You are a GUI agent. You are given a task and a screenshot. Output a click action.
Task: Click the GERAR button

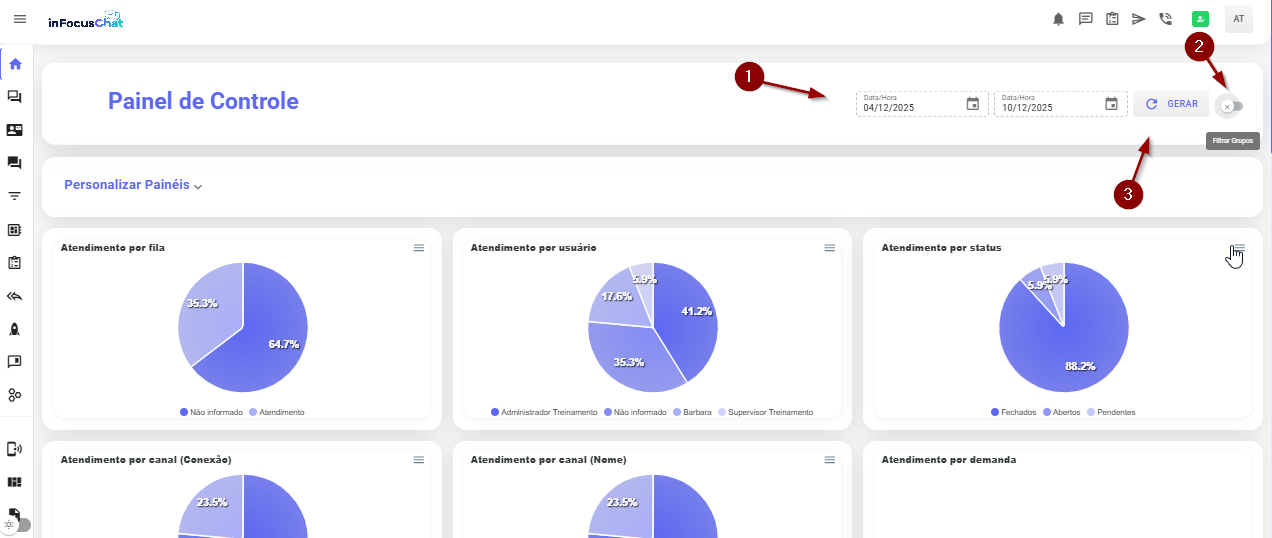(x=1171, y=104)
